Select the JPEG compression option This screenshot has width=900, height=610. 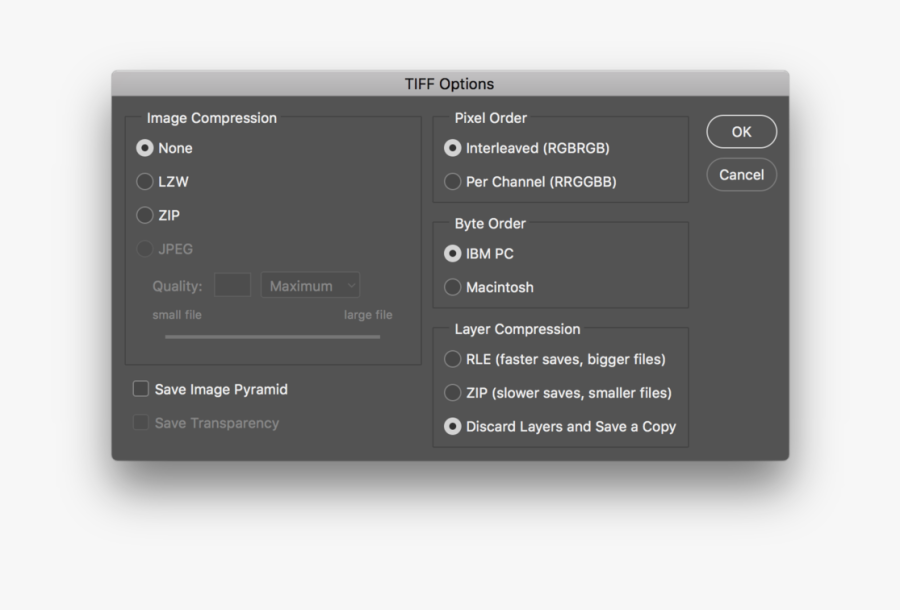(145, 249)
